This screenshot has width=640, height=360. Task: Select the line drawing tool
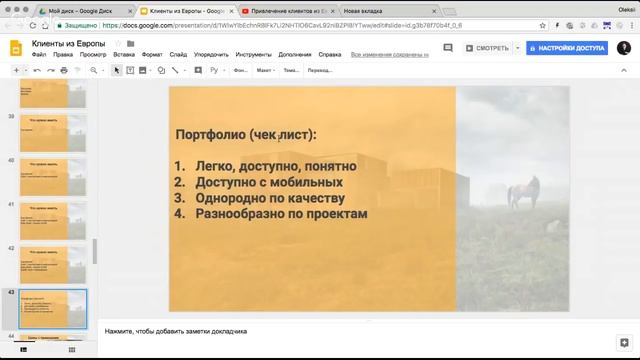coord(175,70)
